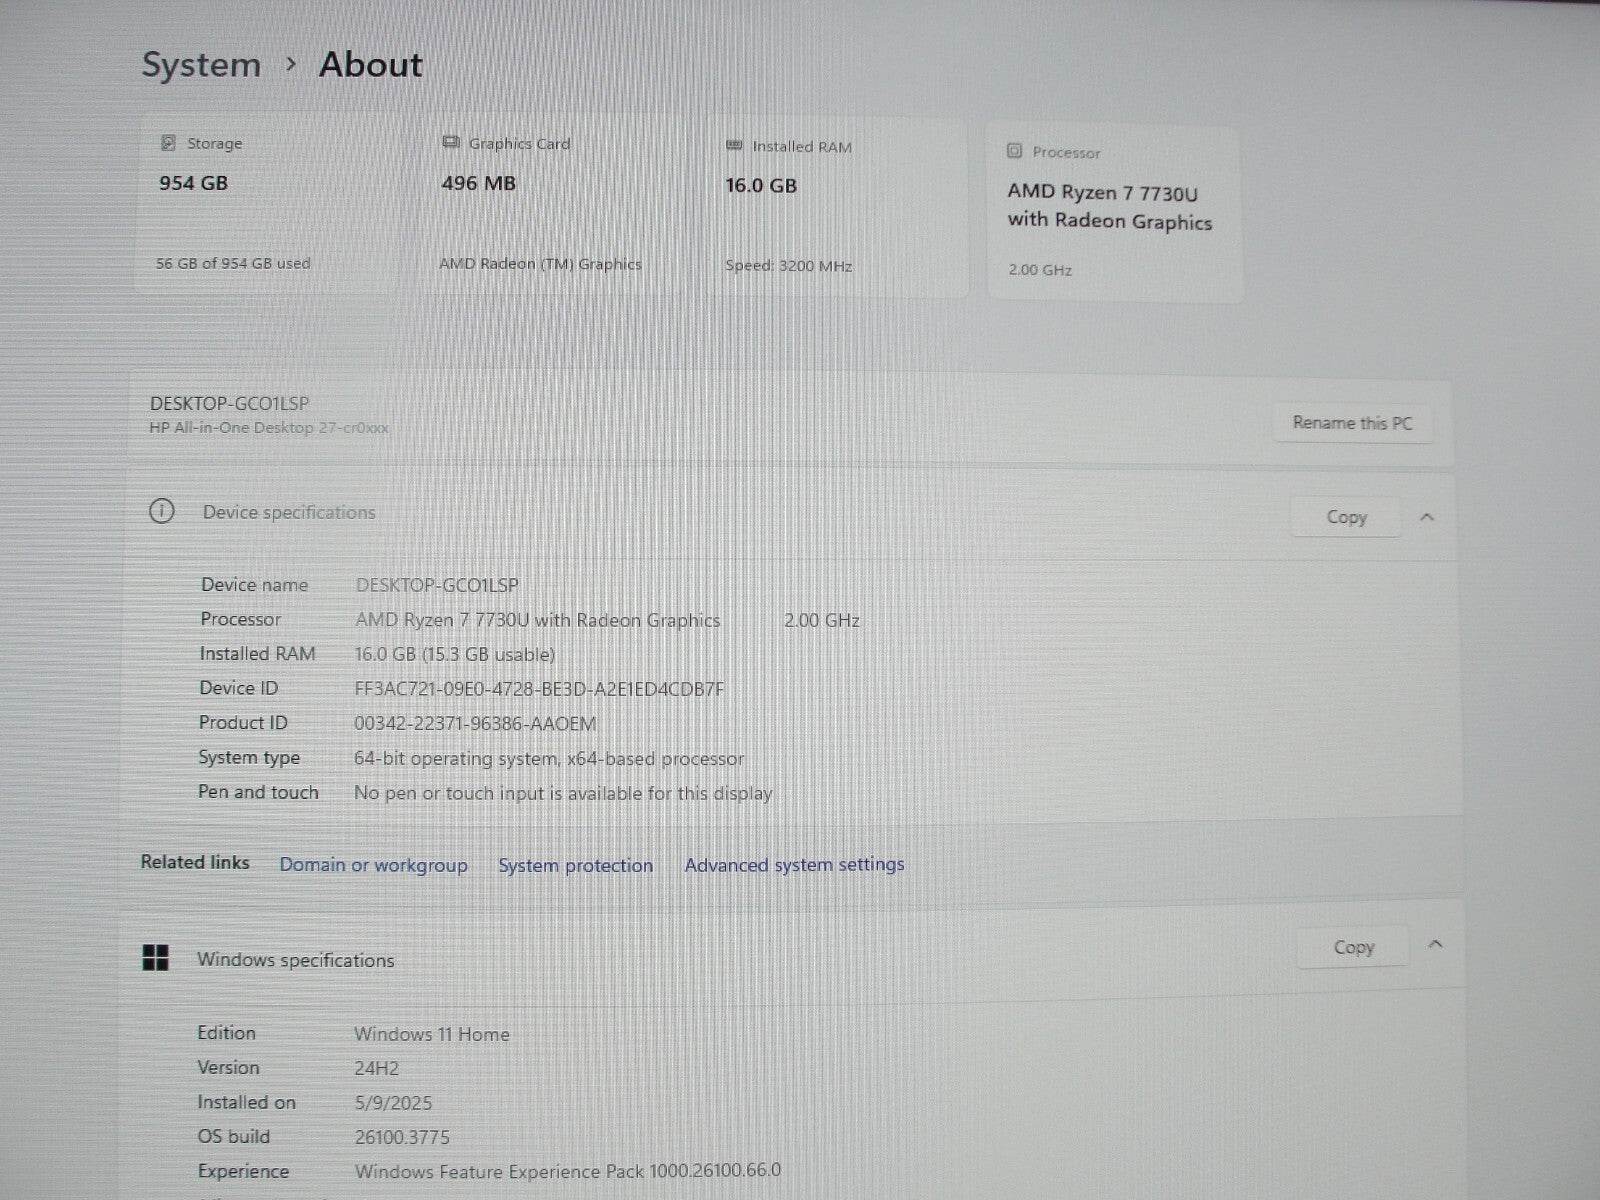Collapse the Device specifications section

(x=1427, y=517)
